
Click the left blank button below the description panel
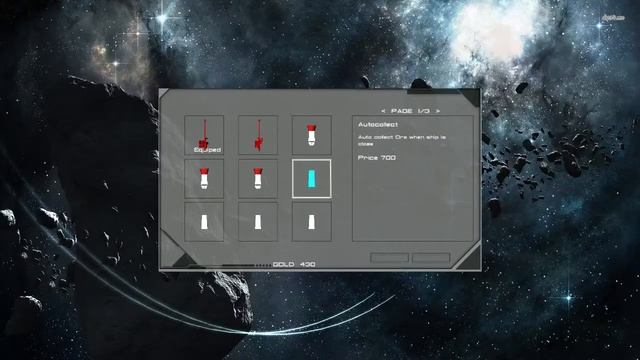[x=389, y=258]
